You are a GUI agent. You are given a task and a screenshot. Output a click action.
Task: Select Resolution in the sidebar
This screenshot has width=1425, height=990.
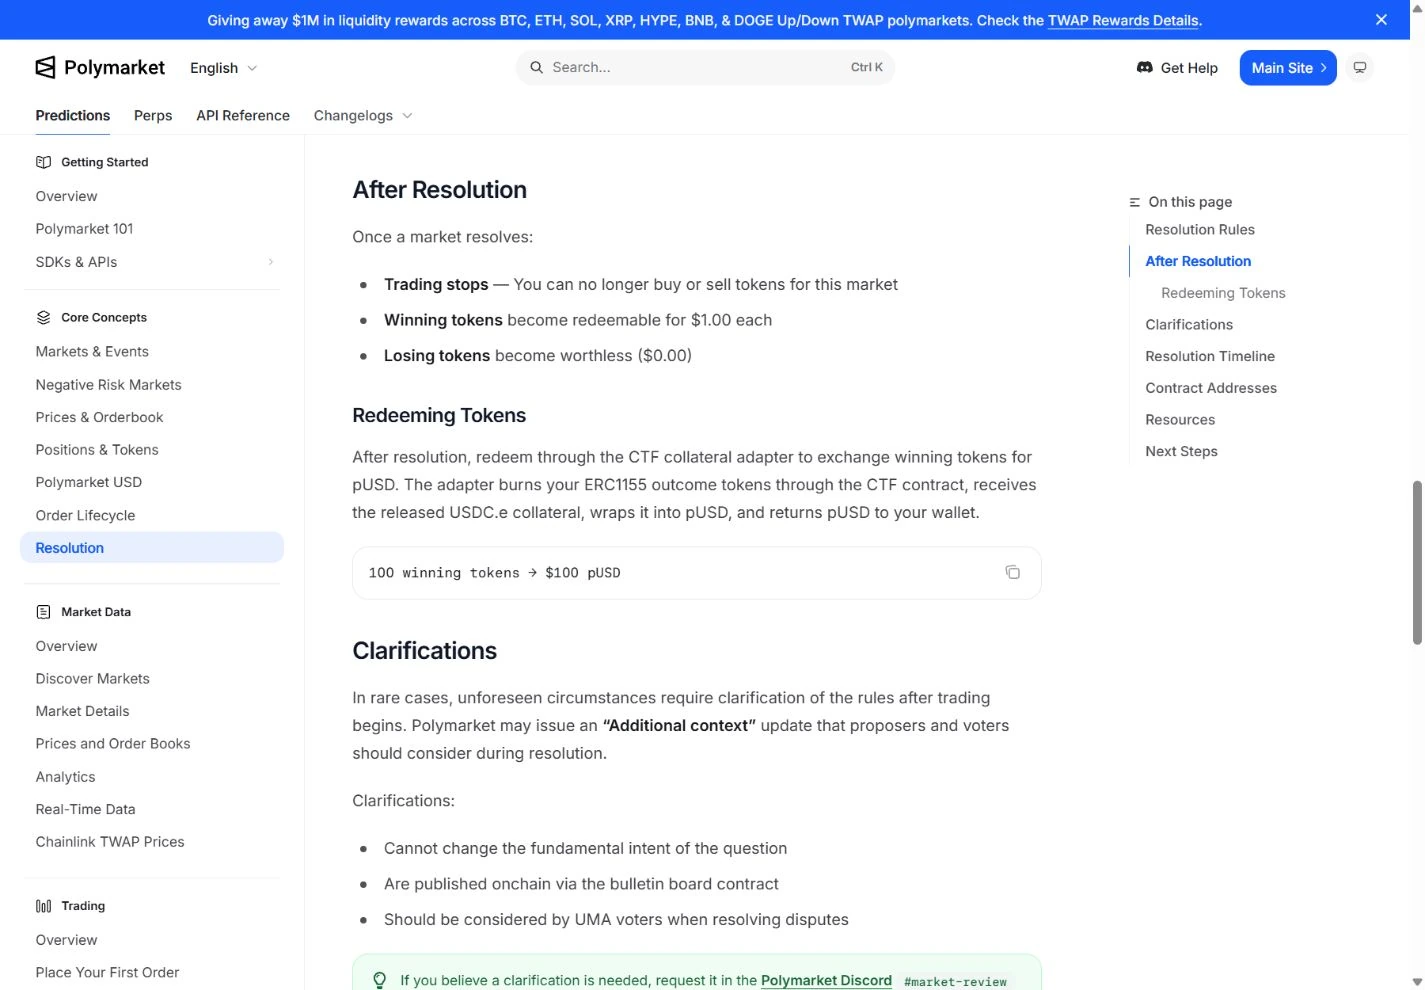(x=152, y=548)
